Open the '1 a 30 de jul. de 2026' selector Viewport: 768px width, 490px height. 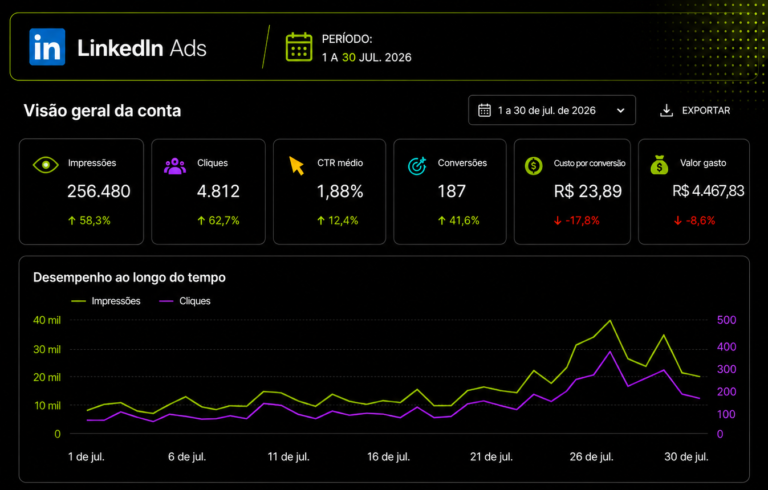coord(552,110)
